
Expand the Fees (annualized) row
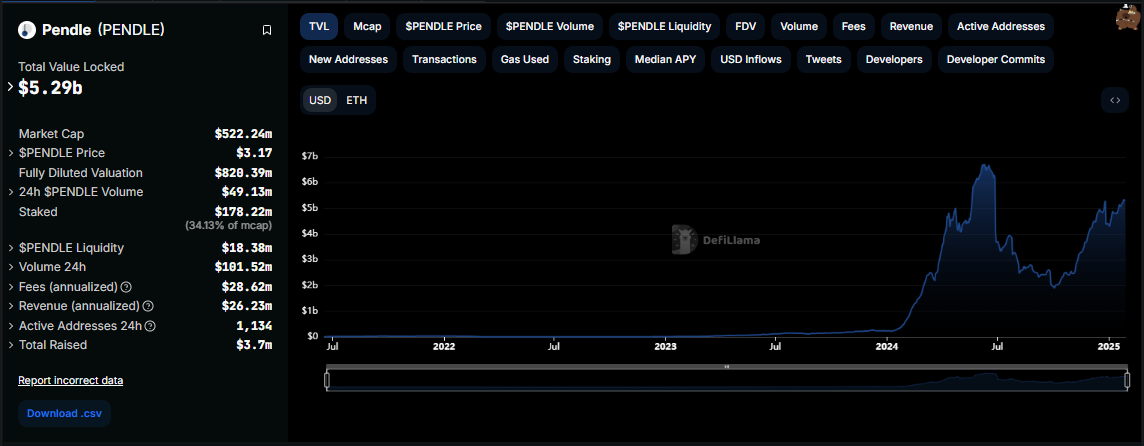pyautogui.click(x=10, y=287)
